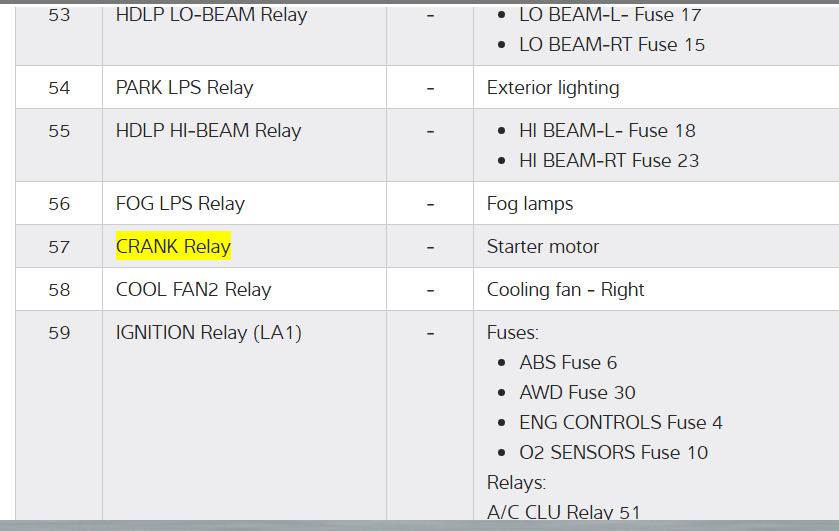Screen dimensions: 839x531
Task: Click the HI BEAM-RT Fuse 23 entry
Action: click(x=609, y=161)
